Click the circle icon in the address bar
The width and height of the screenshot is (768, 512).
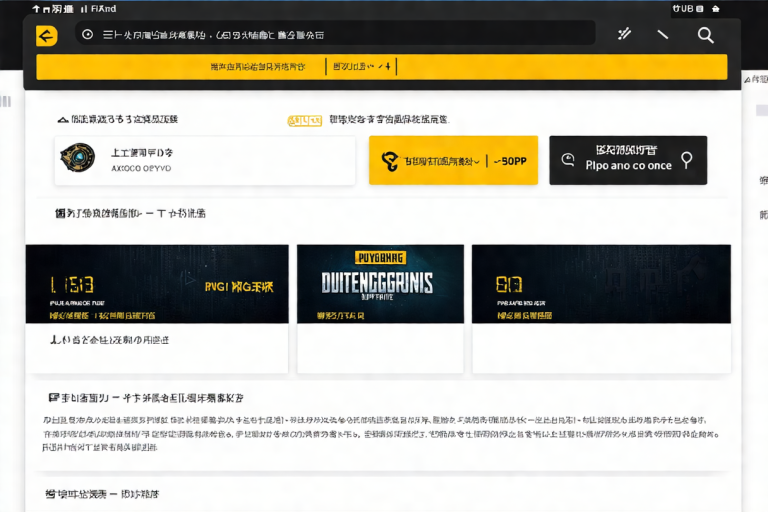click(x=87, y=34)
